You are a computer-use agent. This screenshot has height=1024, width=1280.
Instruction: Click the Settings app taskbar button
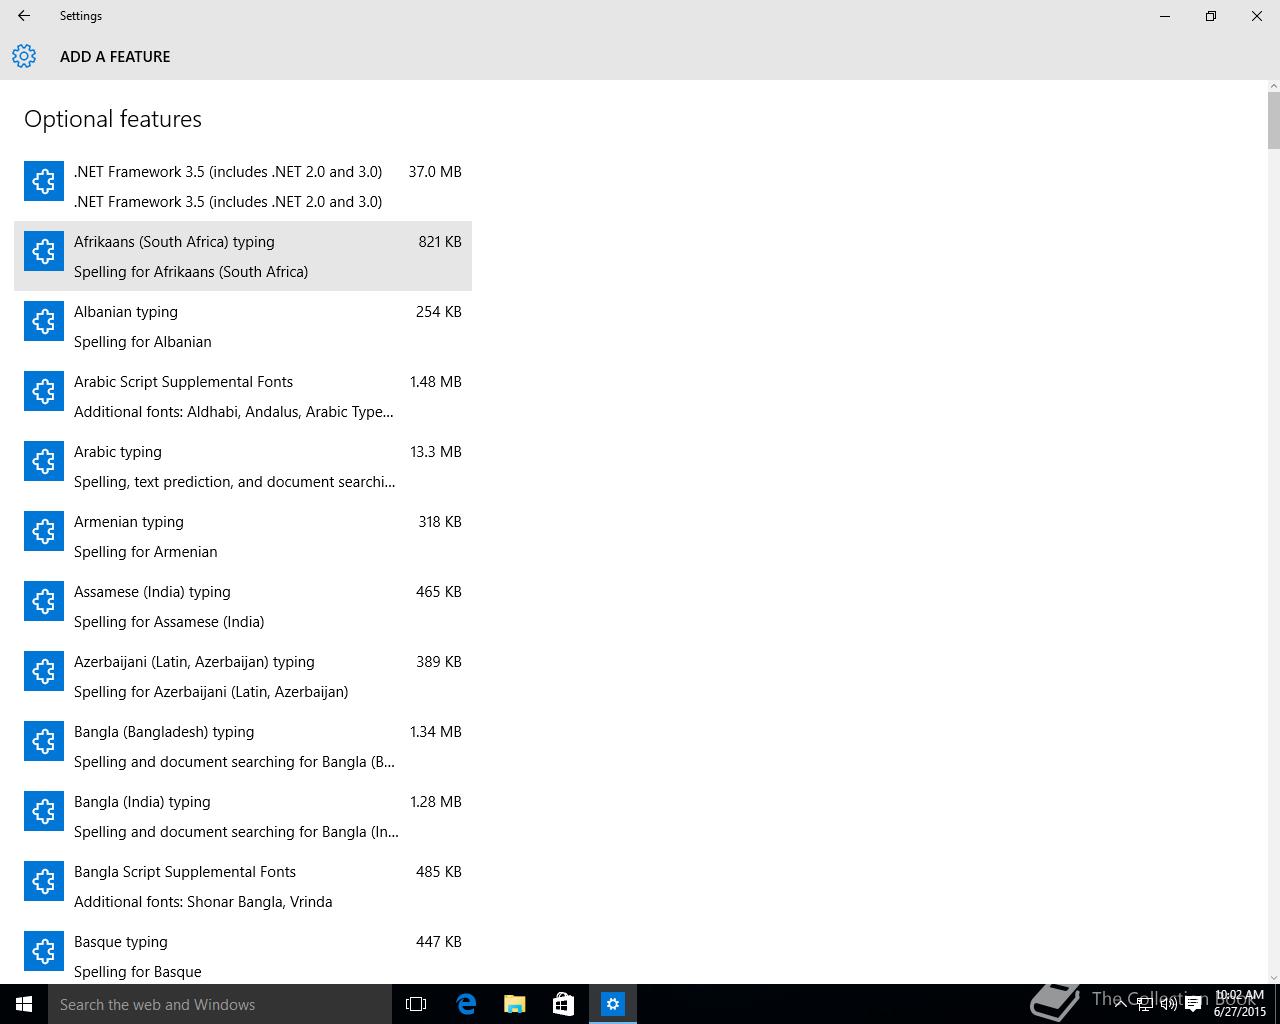tap(613, 1004)
